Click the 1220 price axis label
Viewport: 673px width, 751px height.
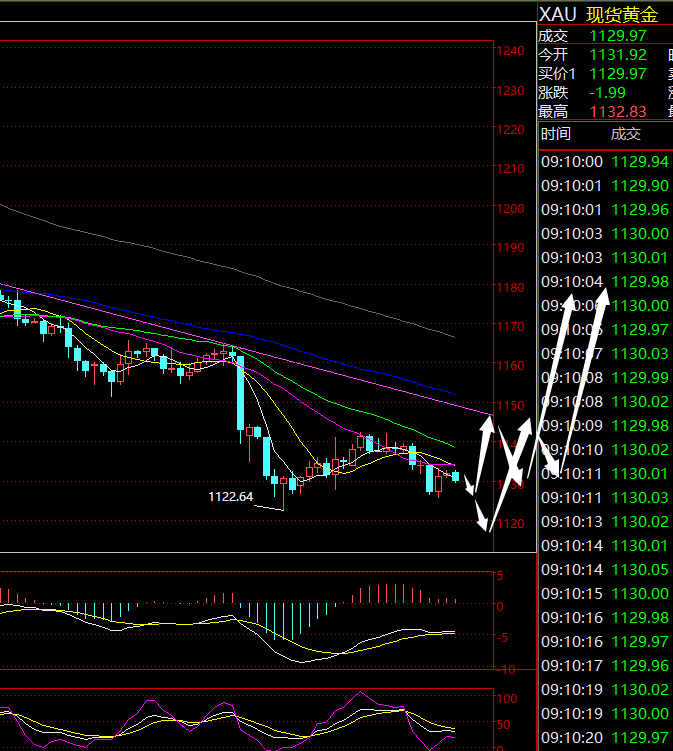pos(511,130)
